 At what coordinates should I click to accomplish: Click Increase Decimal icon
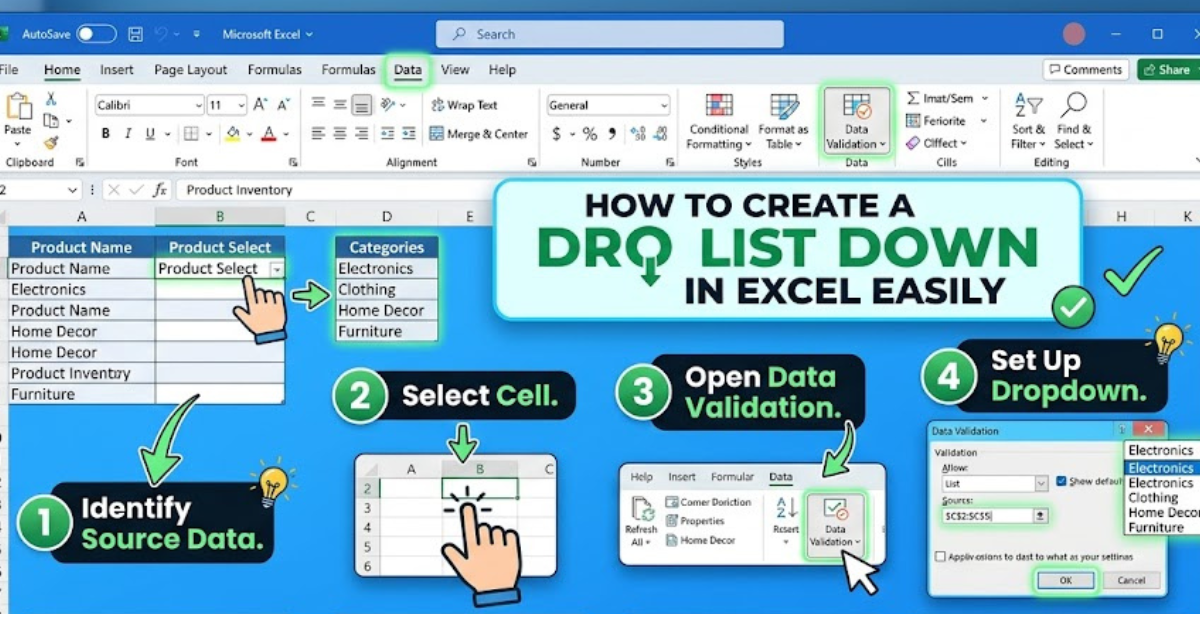pyautogui.click(x=637, y=134)
